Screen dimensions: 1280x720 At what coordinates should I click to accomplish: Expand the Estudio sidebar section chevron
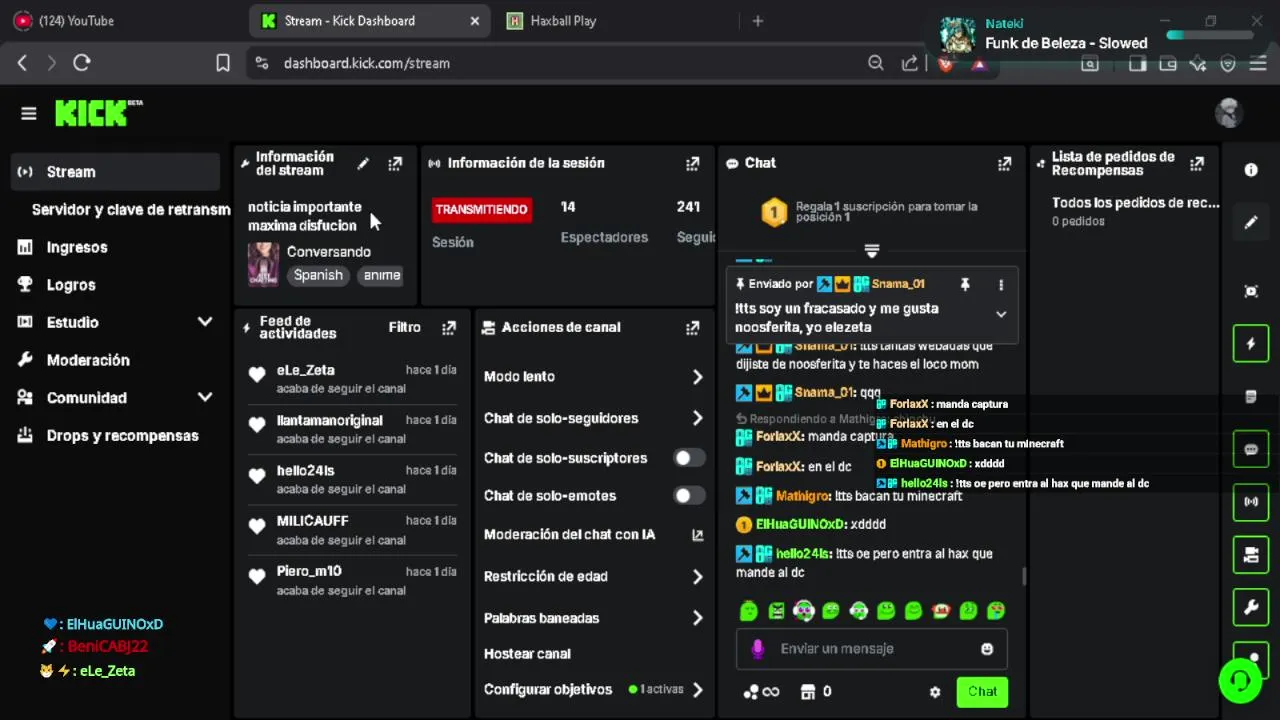coord(205,322)
